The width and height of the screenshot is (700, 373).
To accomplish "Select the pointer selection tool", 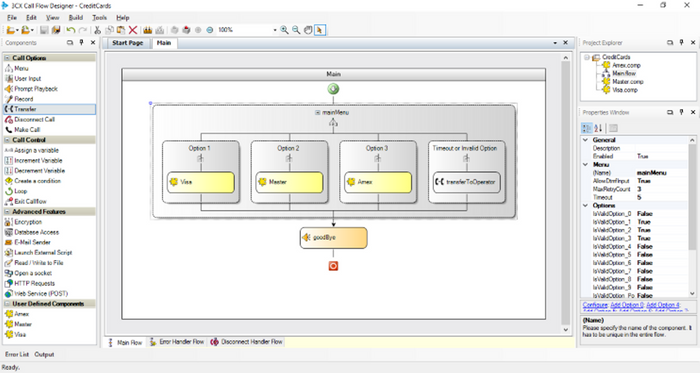I will (x=320, y=30).
